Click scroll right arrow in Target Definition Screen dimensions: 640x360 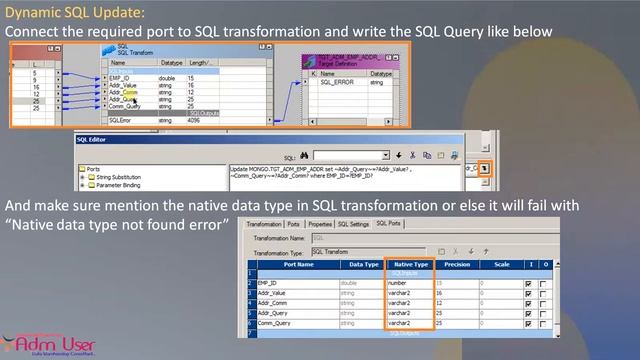[388, 122]
